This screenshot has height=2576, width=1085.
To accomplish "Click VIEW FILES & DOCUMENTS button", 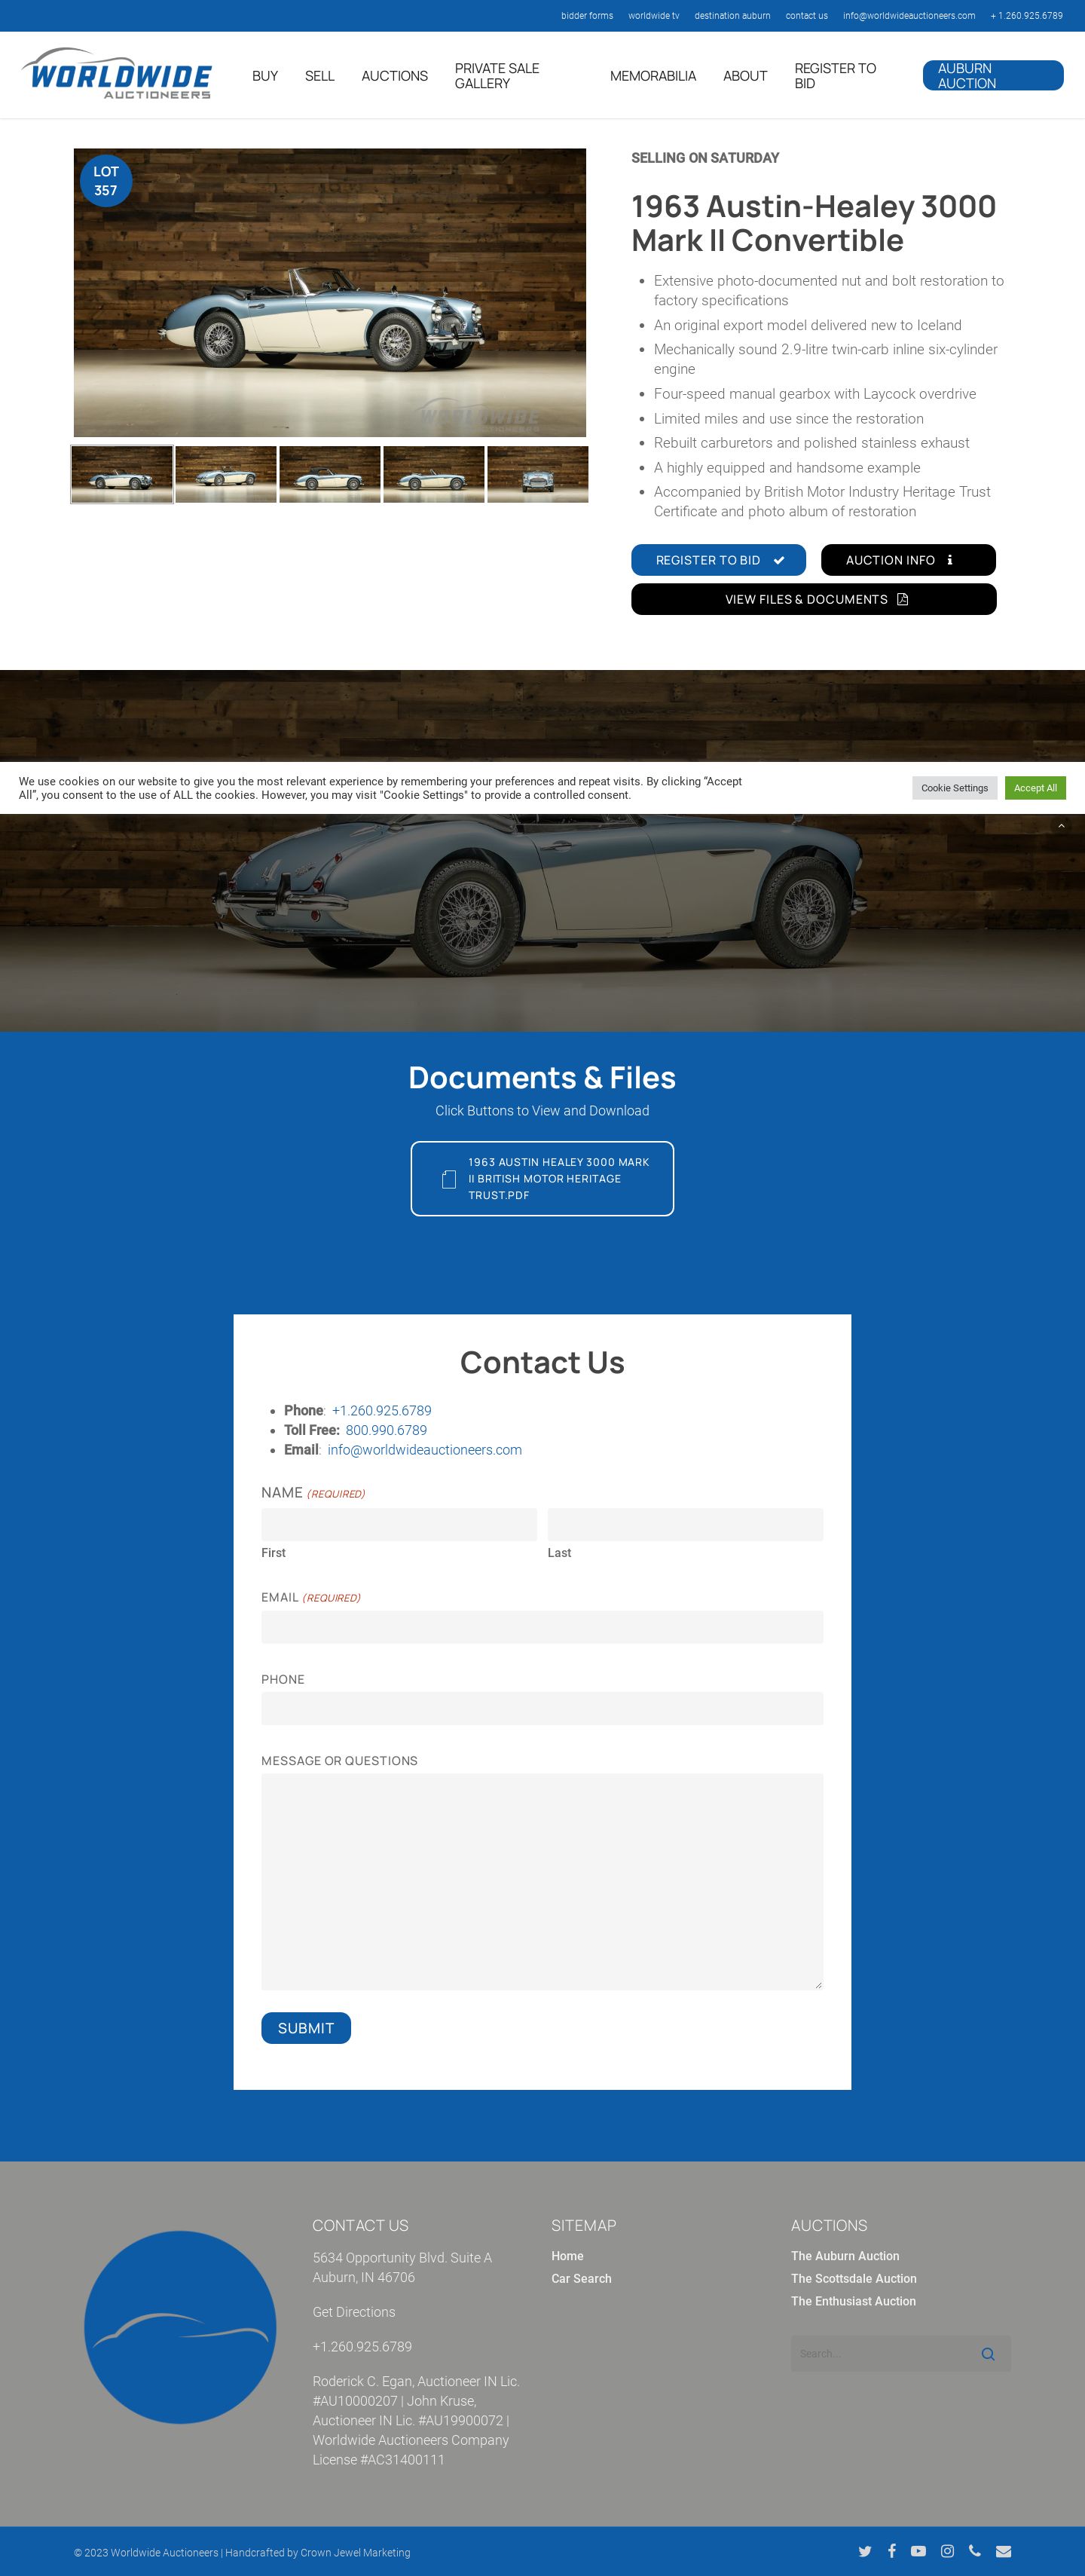I will pos(814,599).
